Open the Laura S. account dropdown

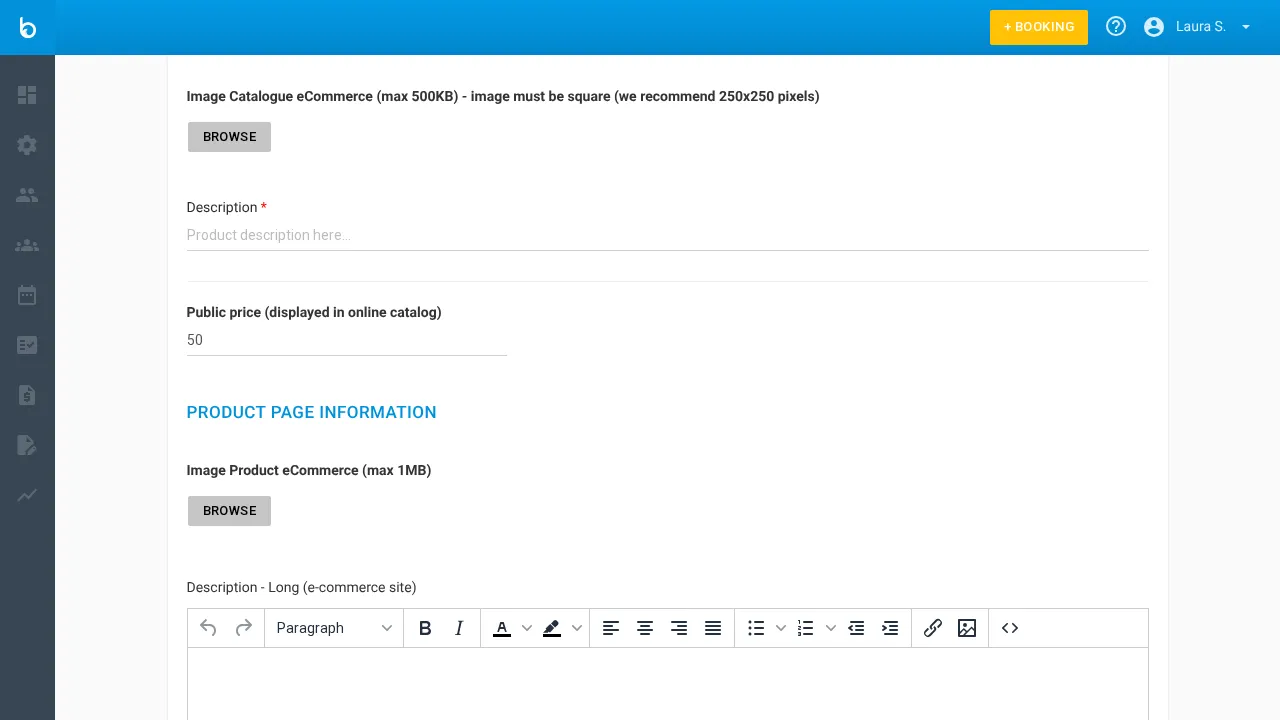point(1200,27)
